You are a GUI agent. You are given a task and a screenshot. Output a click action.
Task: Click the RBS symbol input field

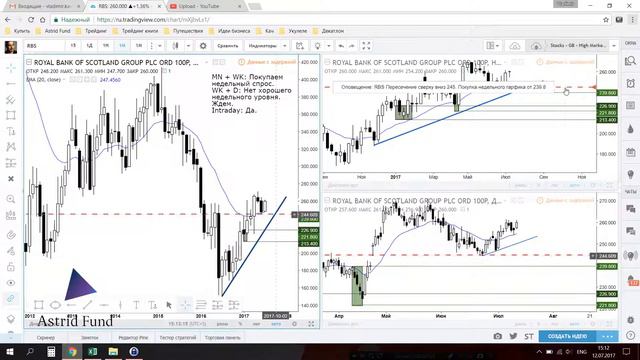pyautogui.click(x=44, y=46)
